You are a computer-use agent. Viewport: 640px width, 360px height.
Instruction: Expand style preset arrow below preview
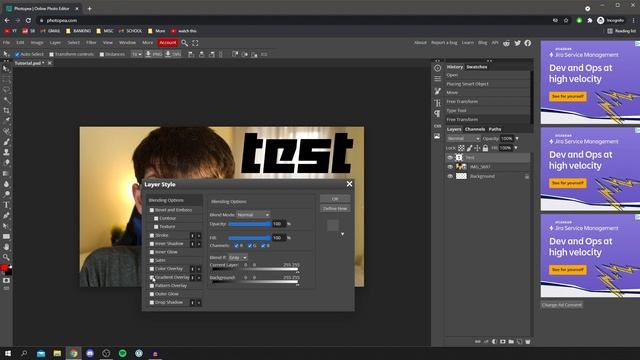tap(342, 234)
